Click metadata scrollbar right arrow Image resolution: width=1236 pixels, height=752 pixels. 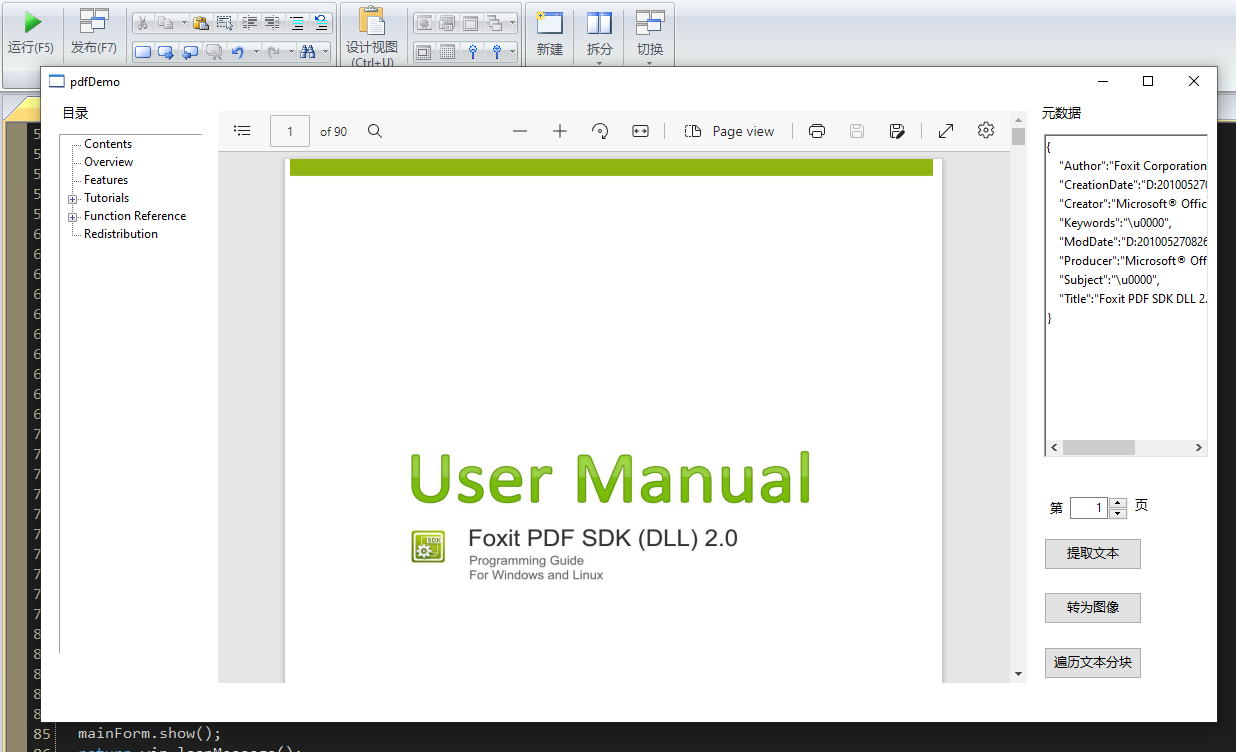(1199, 448)
